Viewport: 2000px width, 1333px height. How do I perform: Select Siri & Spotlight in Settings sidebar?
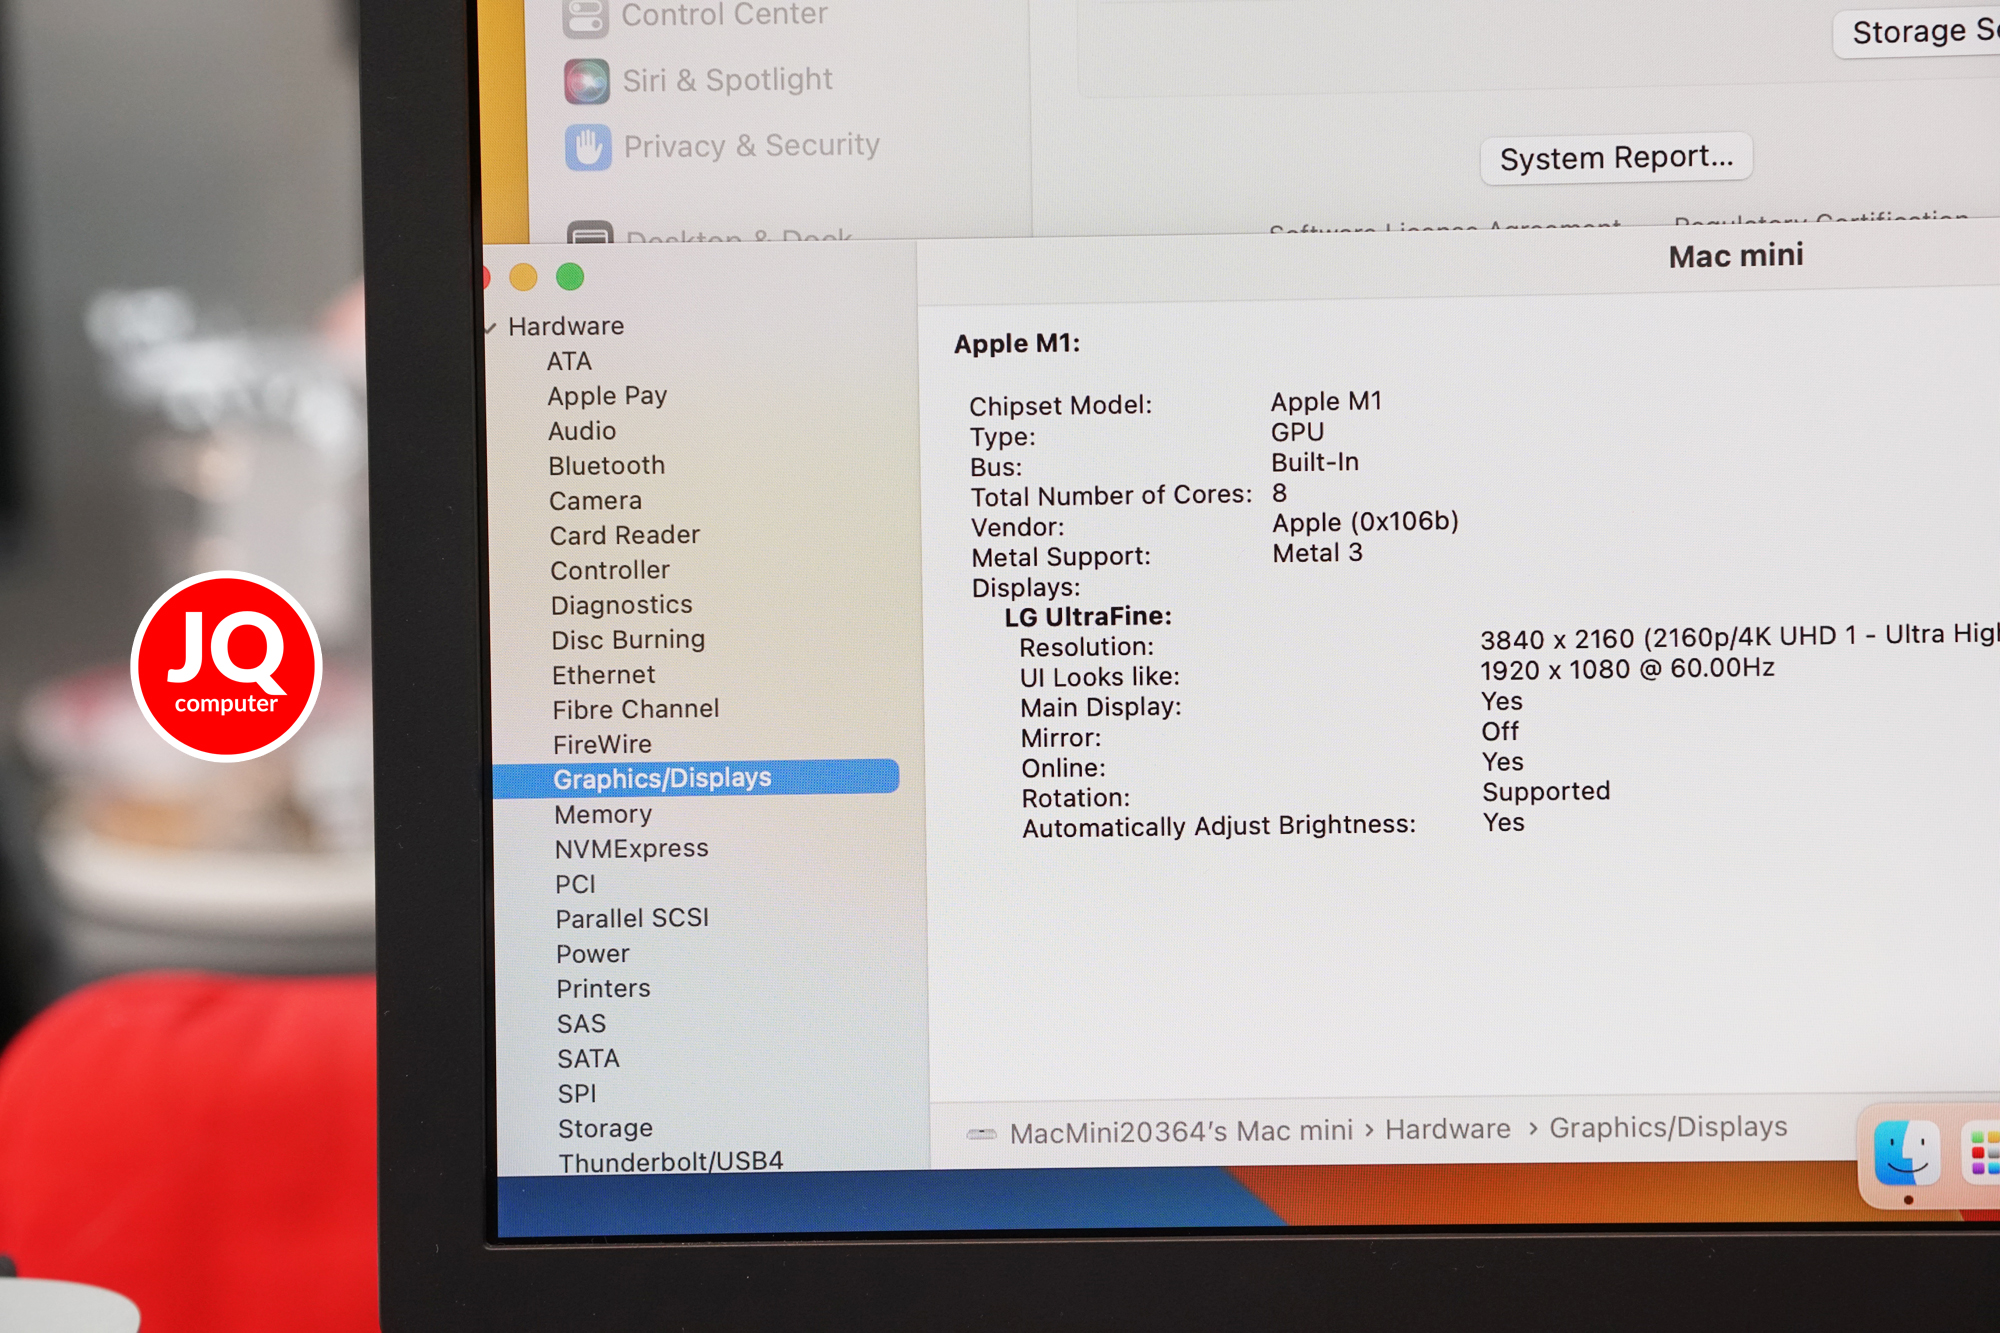coord(727,80)
